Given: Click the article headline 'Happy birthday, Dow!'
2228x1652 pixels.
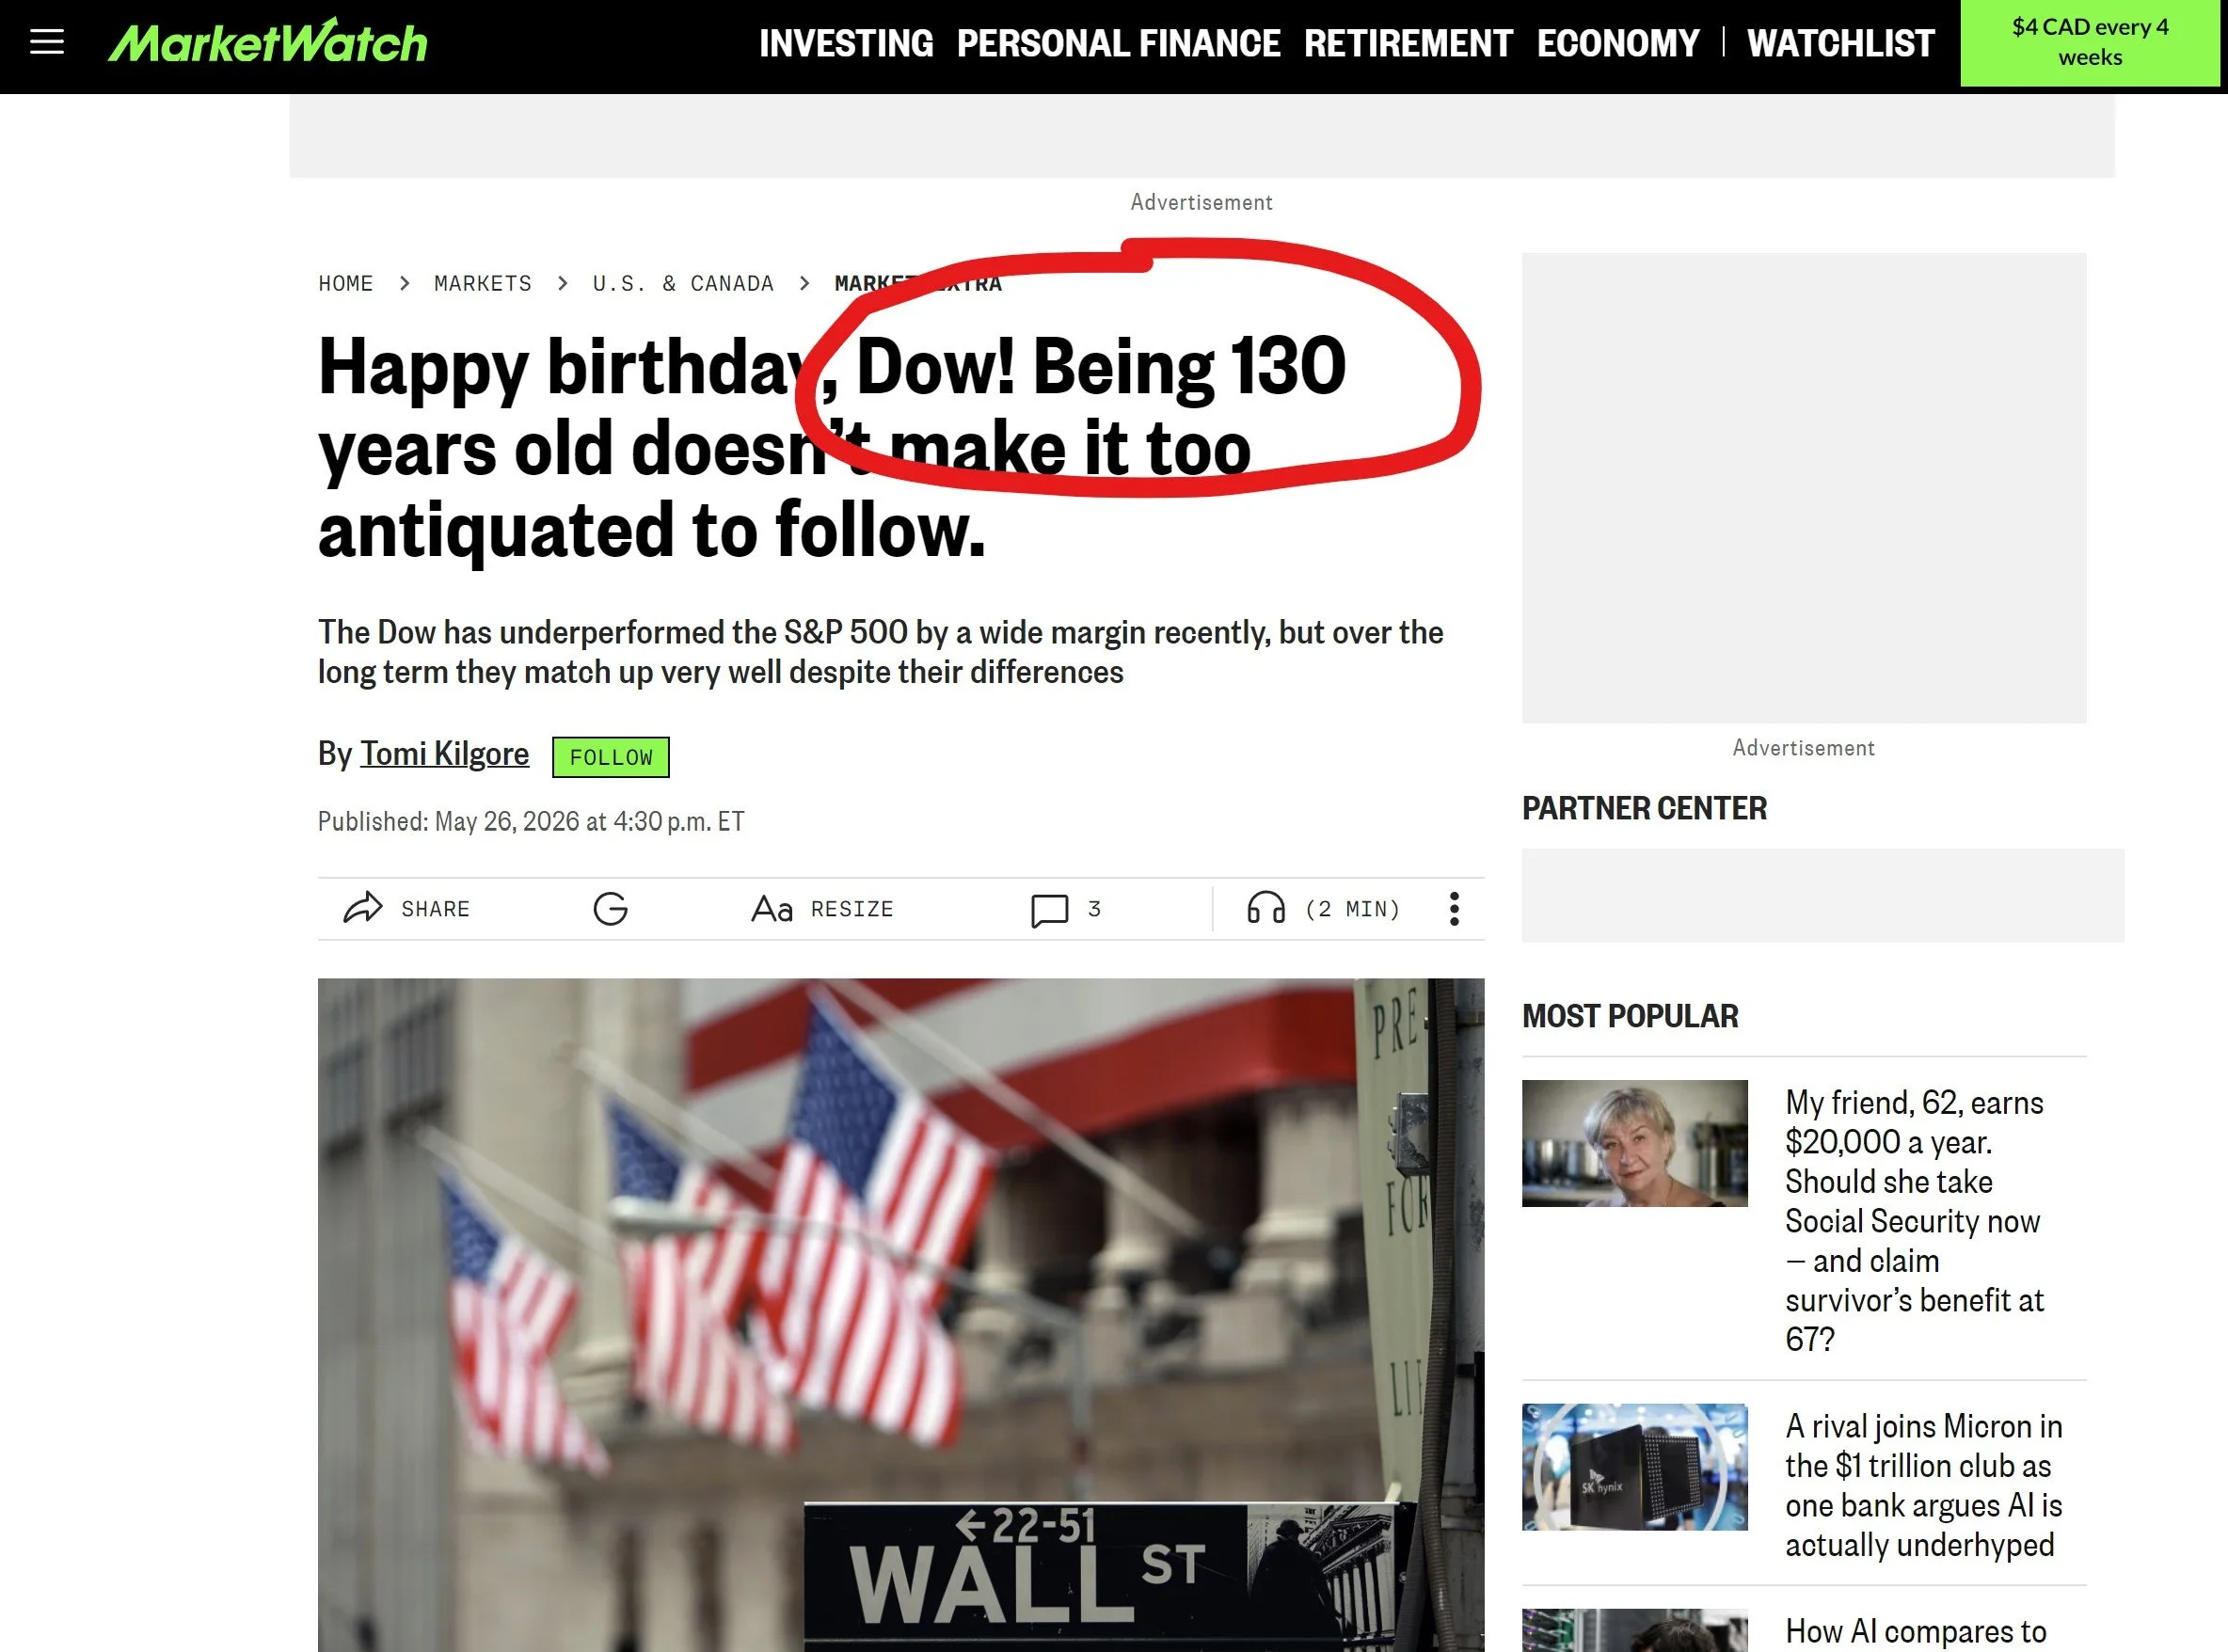Looking at the screenshot, I should 832,448.
